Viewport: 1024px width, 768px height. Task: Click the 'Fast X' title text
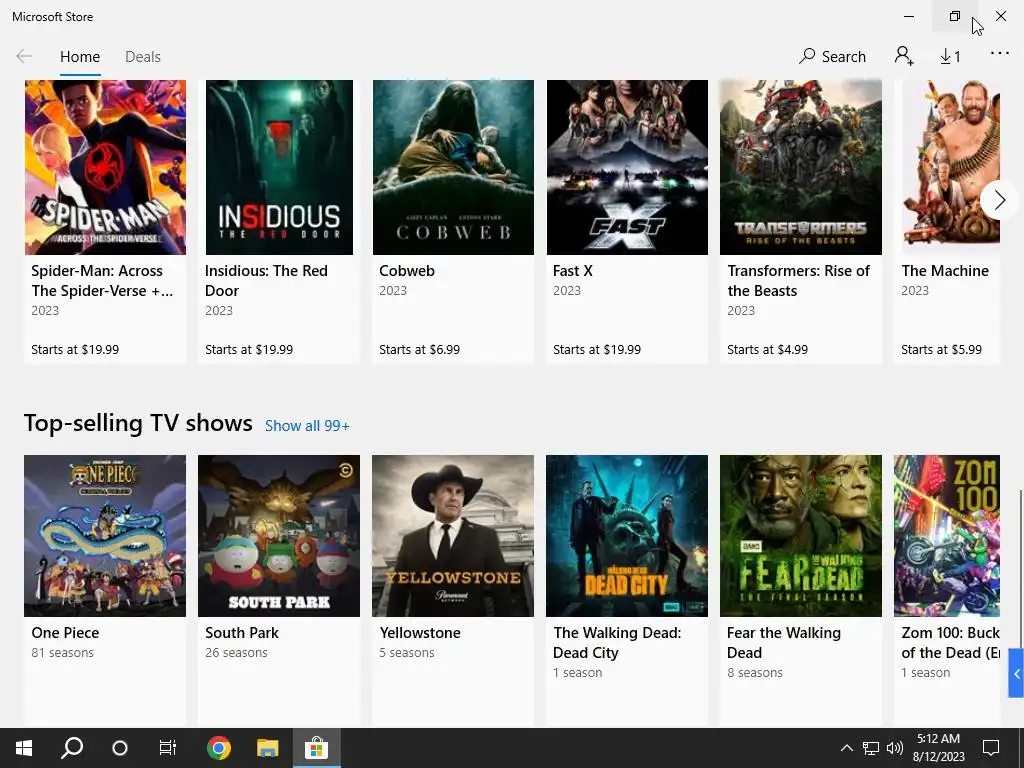[x=573, y=270]
